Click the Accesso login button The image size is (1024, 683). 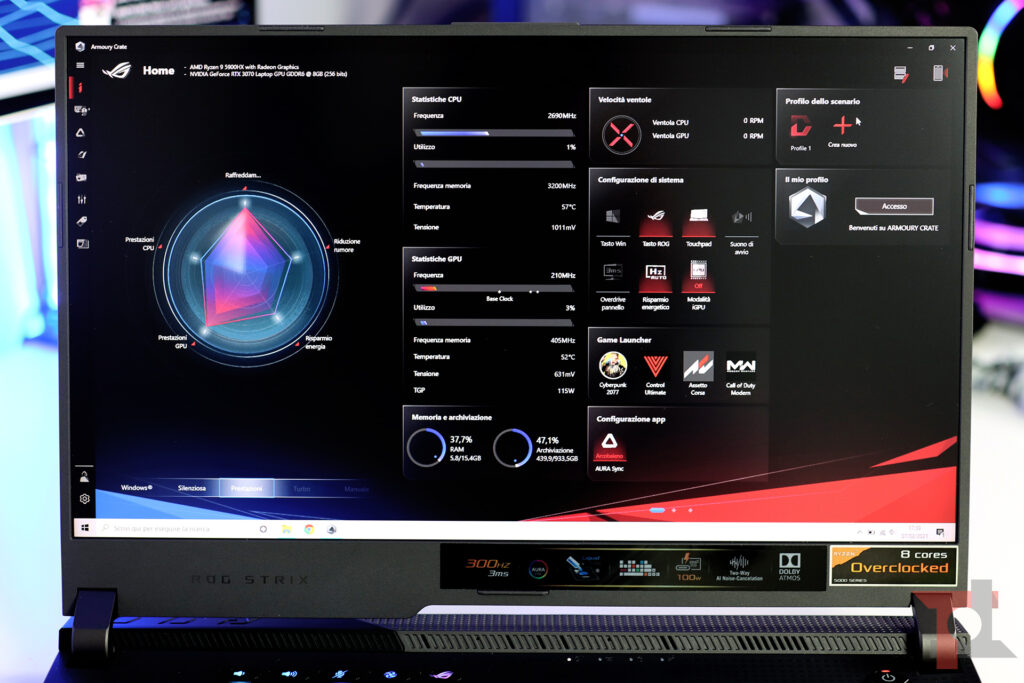click(x=896, y=206)
